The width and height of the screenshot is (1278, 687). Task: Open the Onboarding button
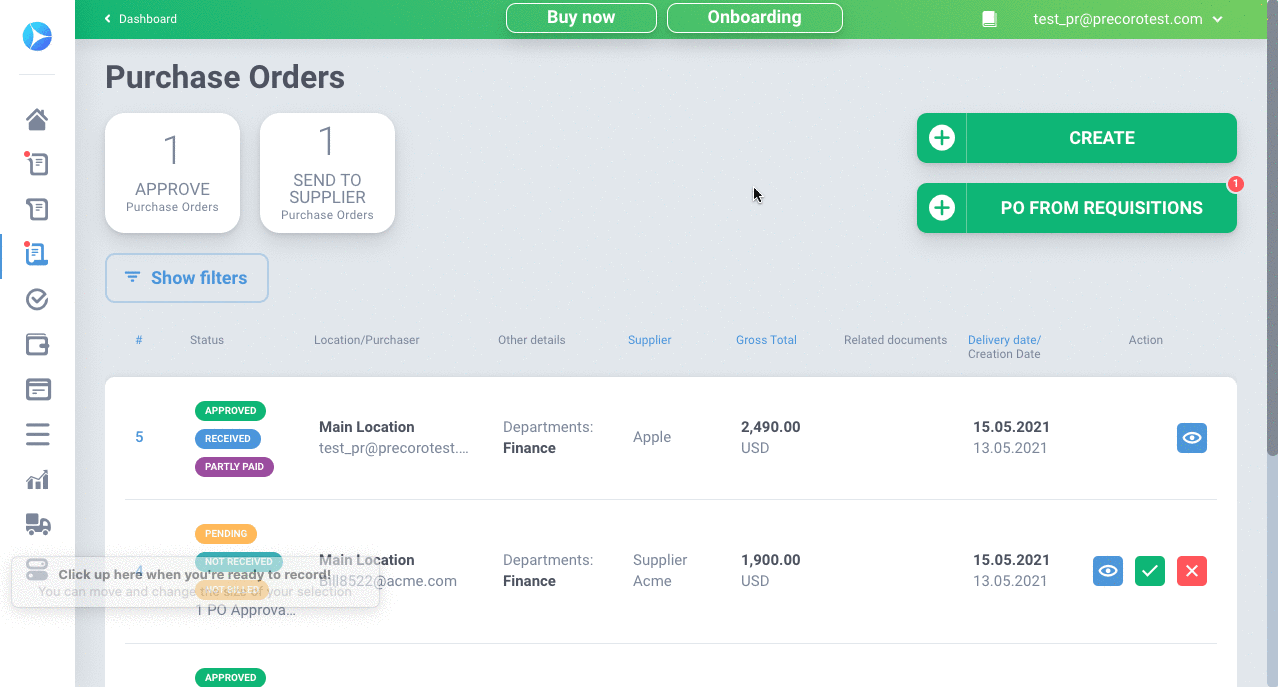755,18
